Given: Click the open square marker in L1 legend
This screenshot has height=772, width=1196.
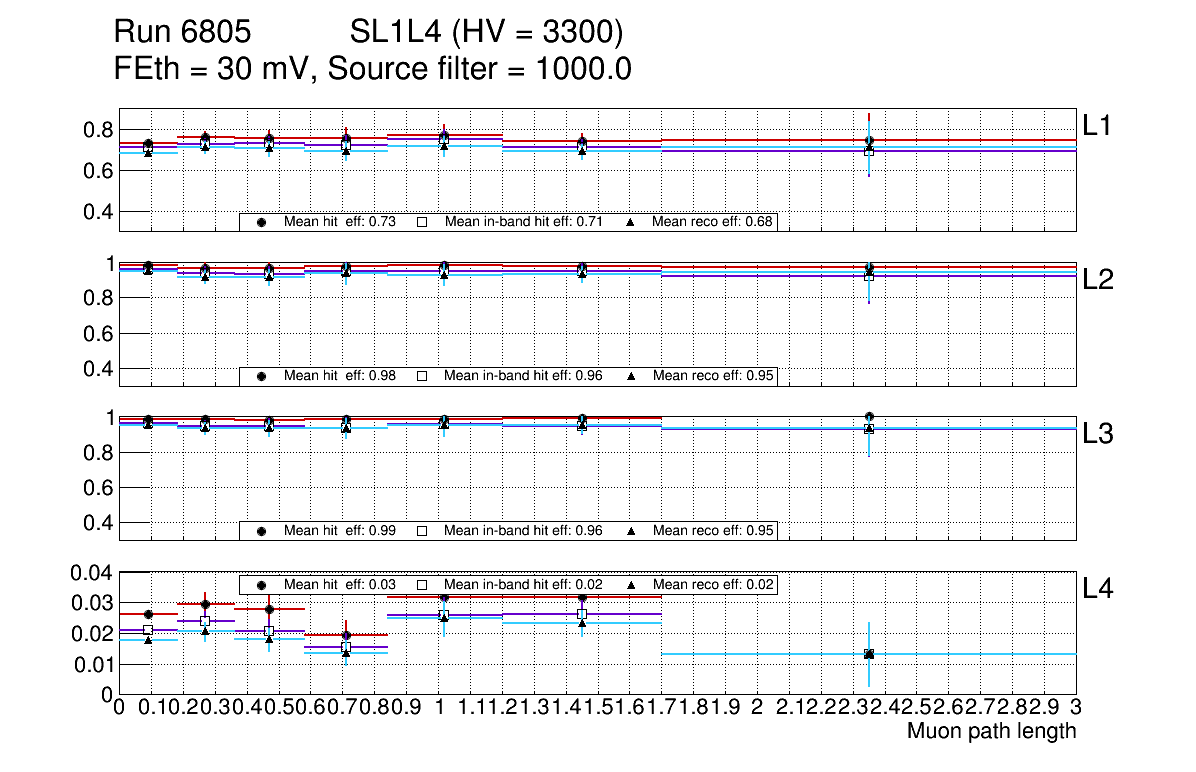Looking at the screenshot, I should click(422, 222).
